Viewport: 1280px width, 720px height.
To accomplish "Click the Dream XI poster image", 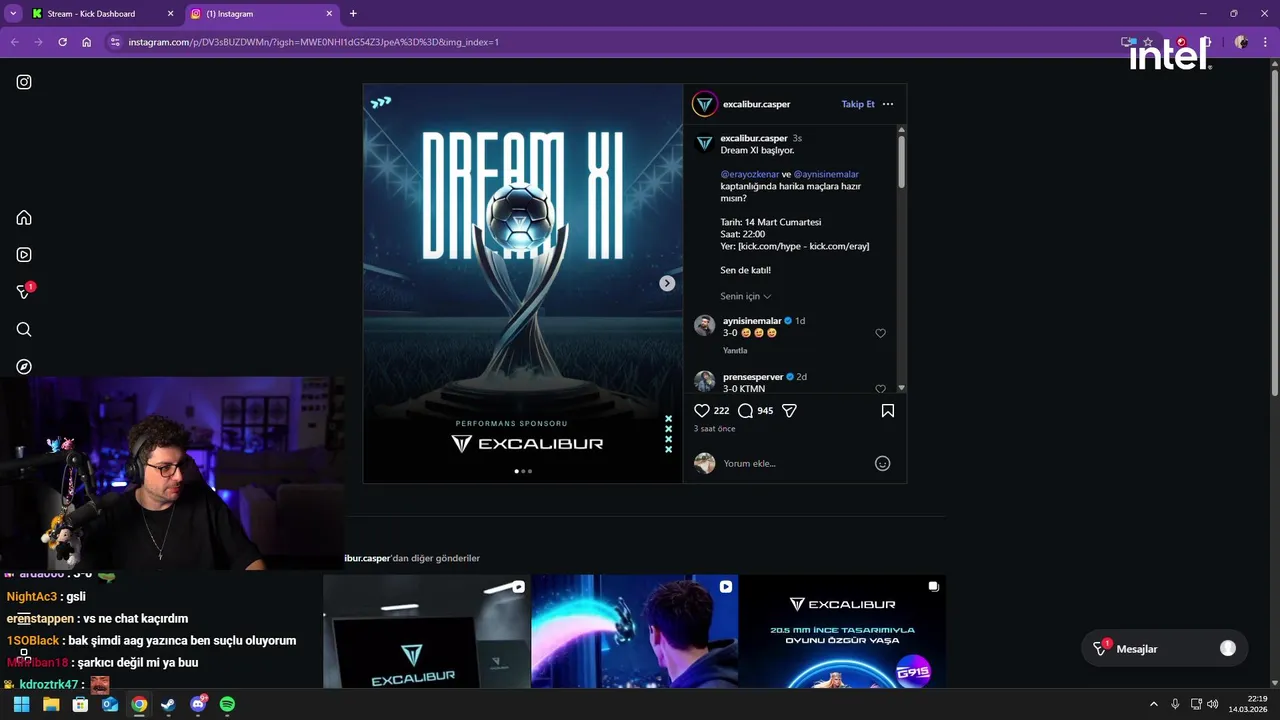I will pyautogui.click(x=523, y=284).
